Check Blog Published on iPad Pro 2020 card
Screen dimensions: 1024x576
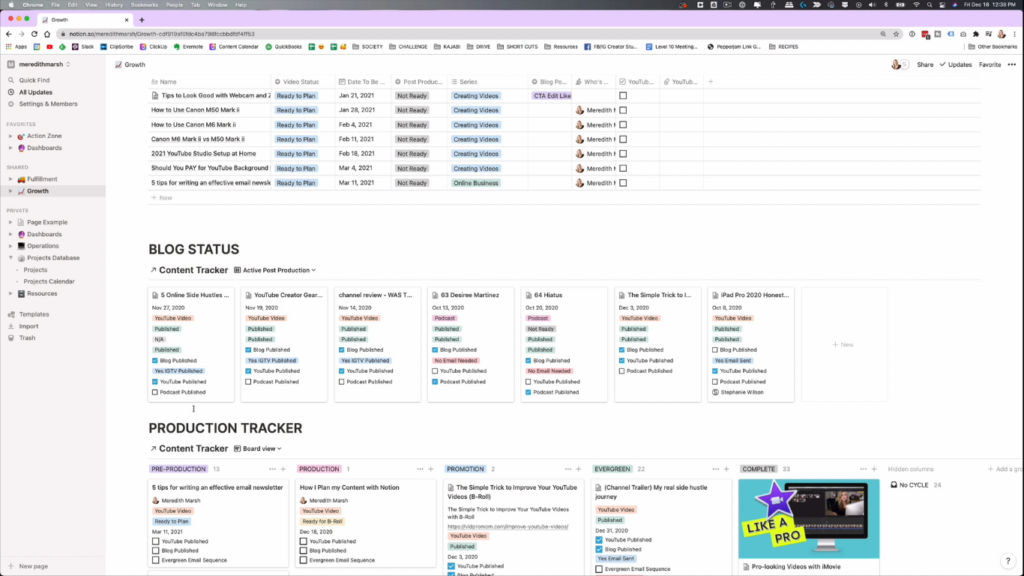click(715, 350)
